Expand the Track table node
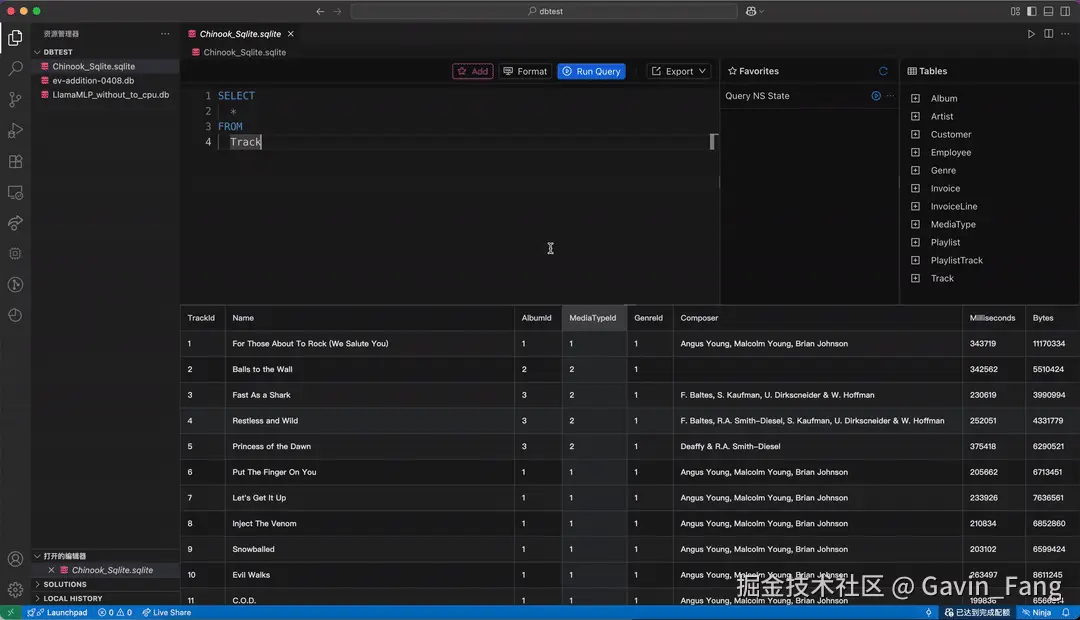This screenshot has height=620, width=1080. click(x=915, y=278)
